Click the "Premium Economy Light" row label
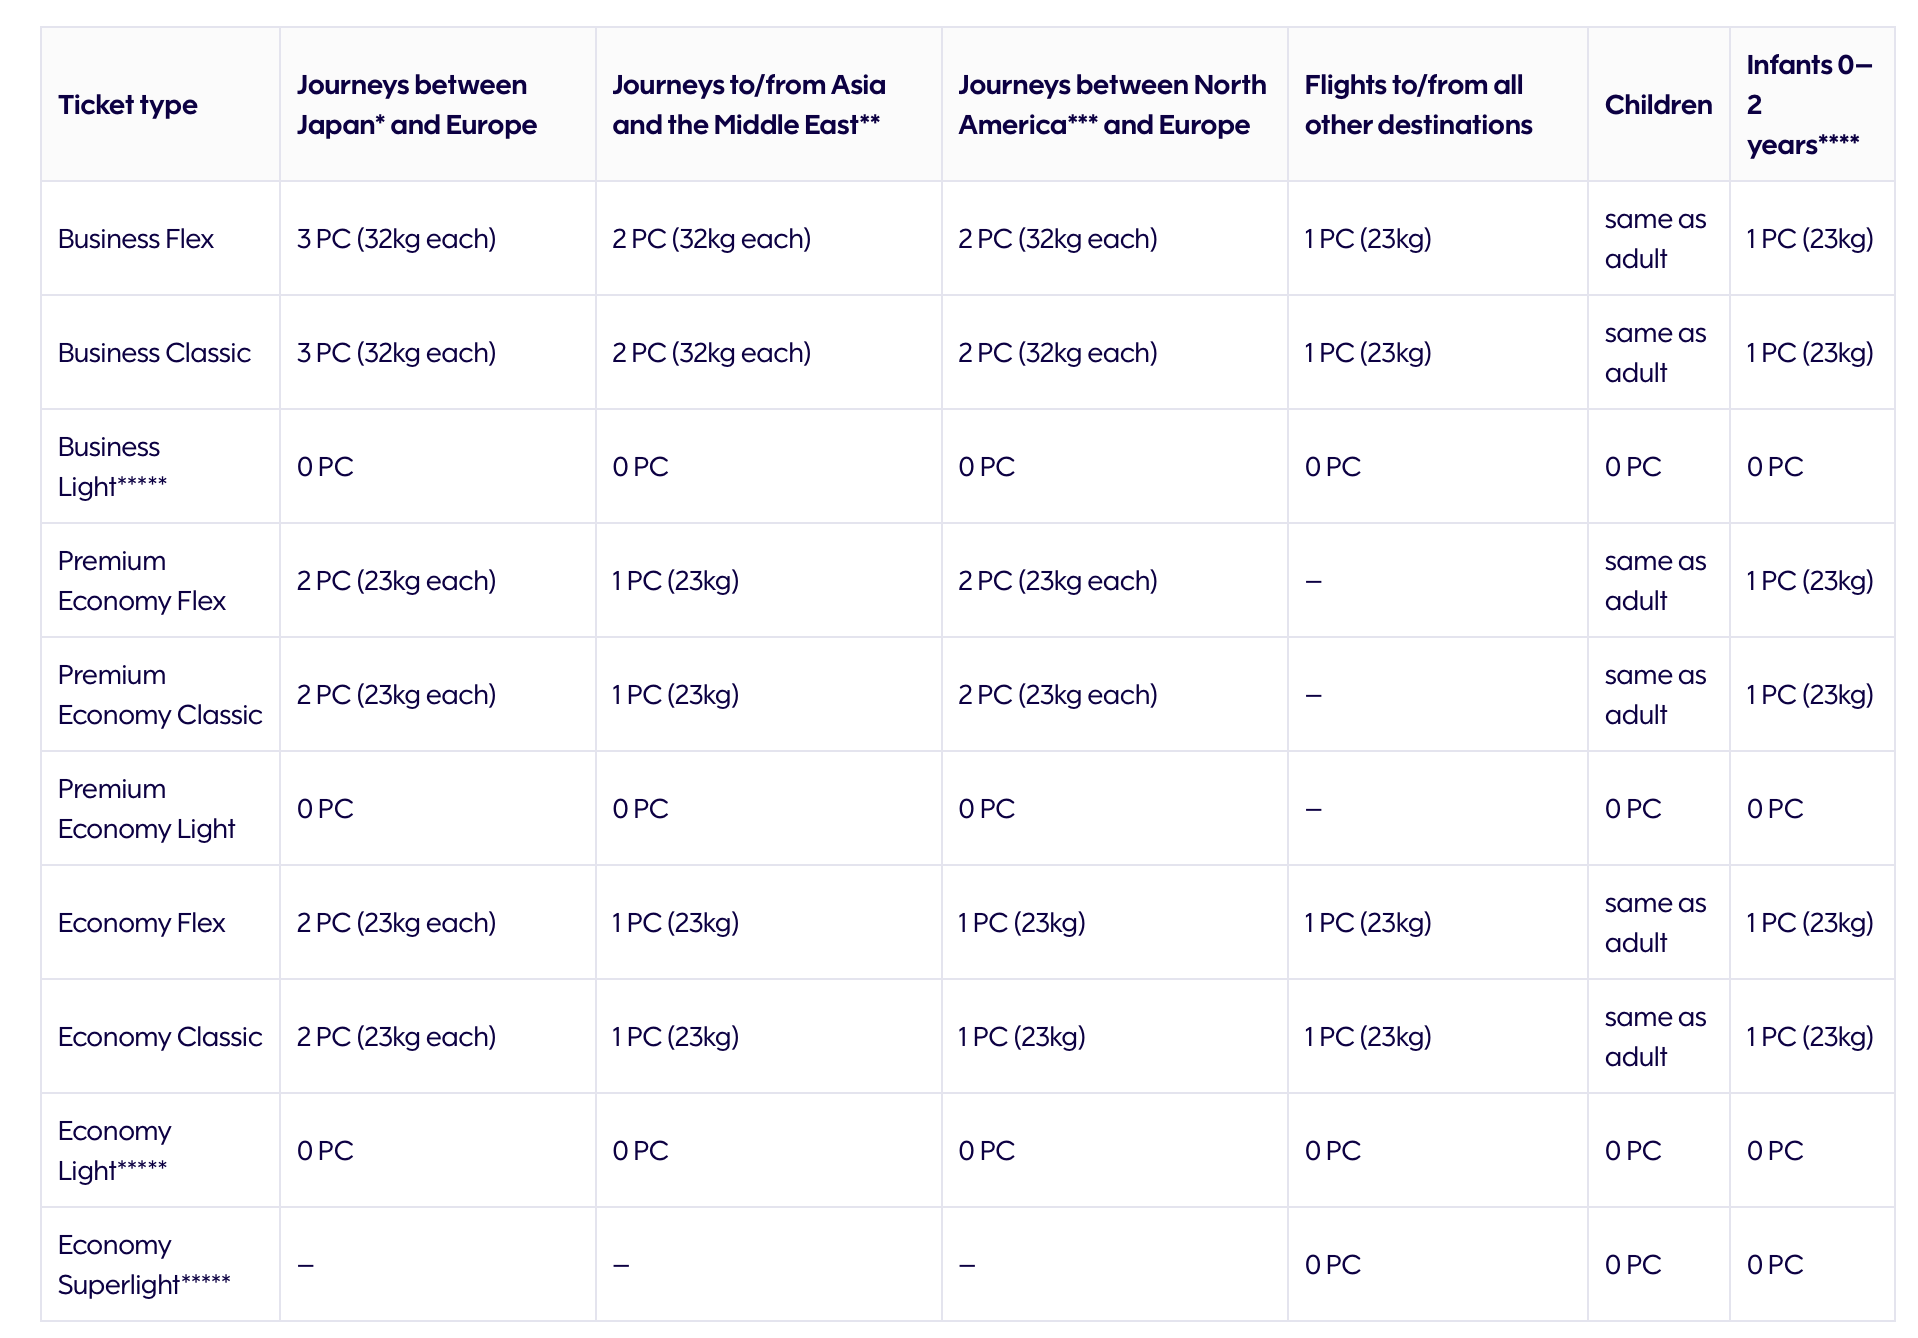 click(146, 809)
